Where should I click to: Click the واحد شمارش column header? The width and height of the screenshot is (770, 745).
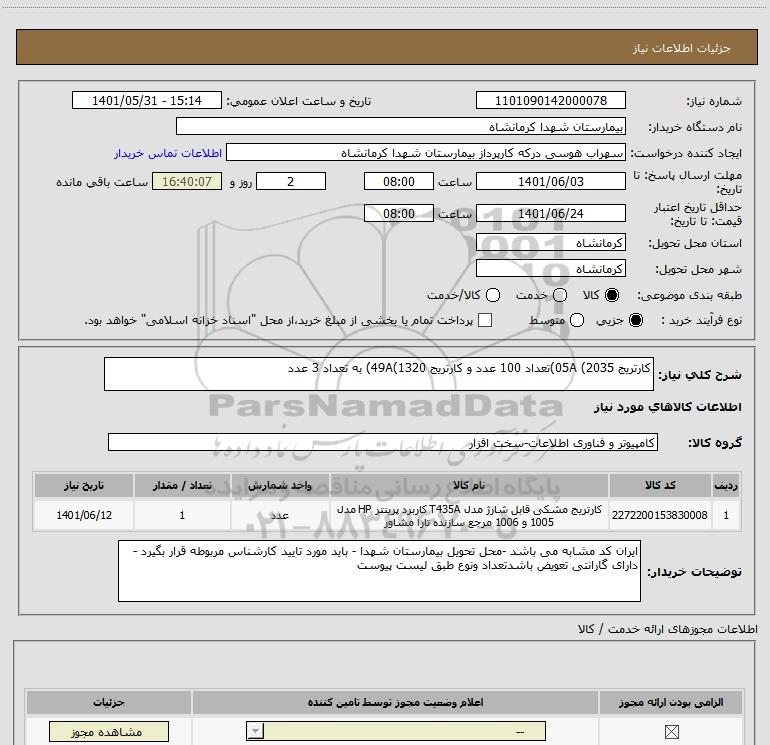[x=279, y=485]
